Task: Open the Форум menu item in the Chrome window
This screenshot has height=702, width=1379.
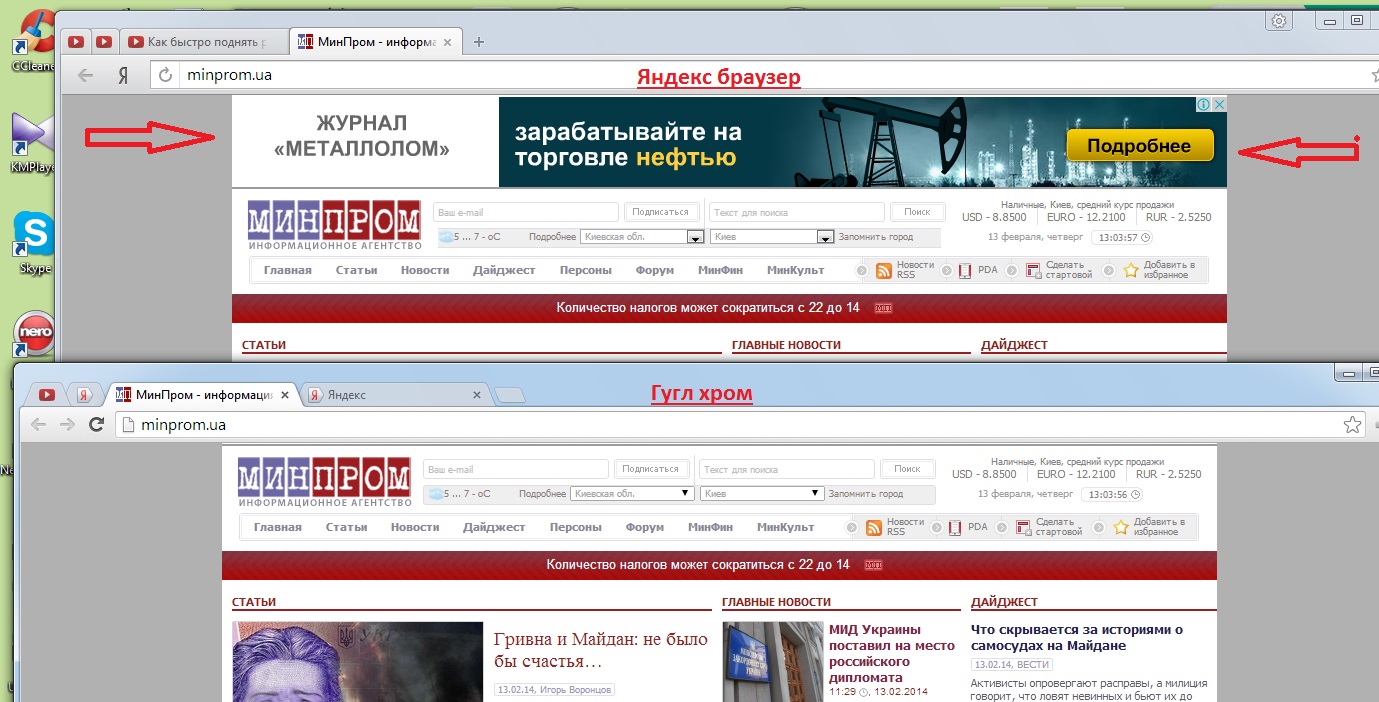Action: tap(645, 527)
